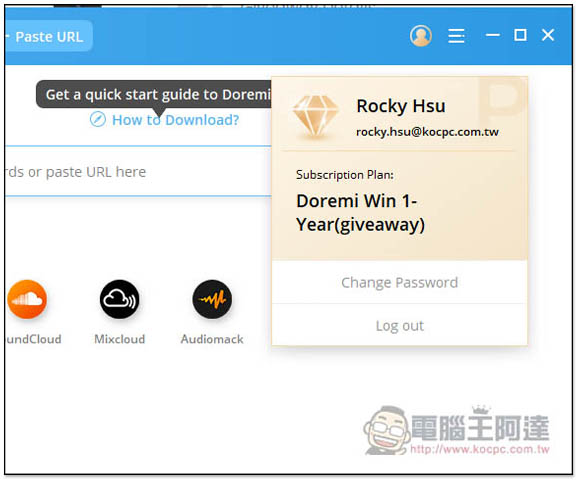
Task: Click the Doremi Win 1-Year(giveaway) plan text
Action: [x=360, y=212]
